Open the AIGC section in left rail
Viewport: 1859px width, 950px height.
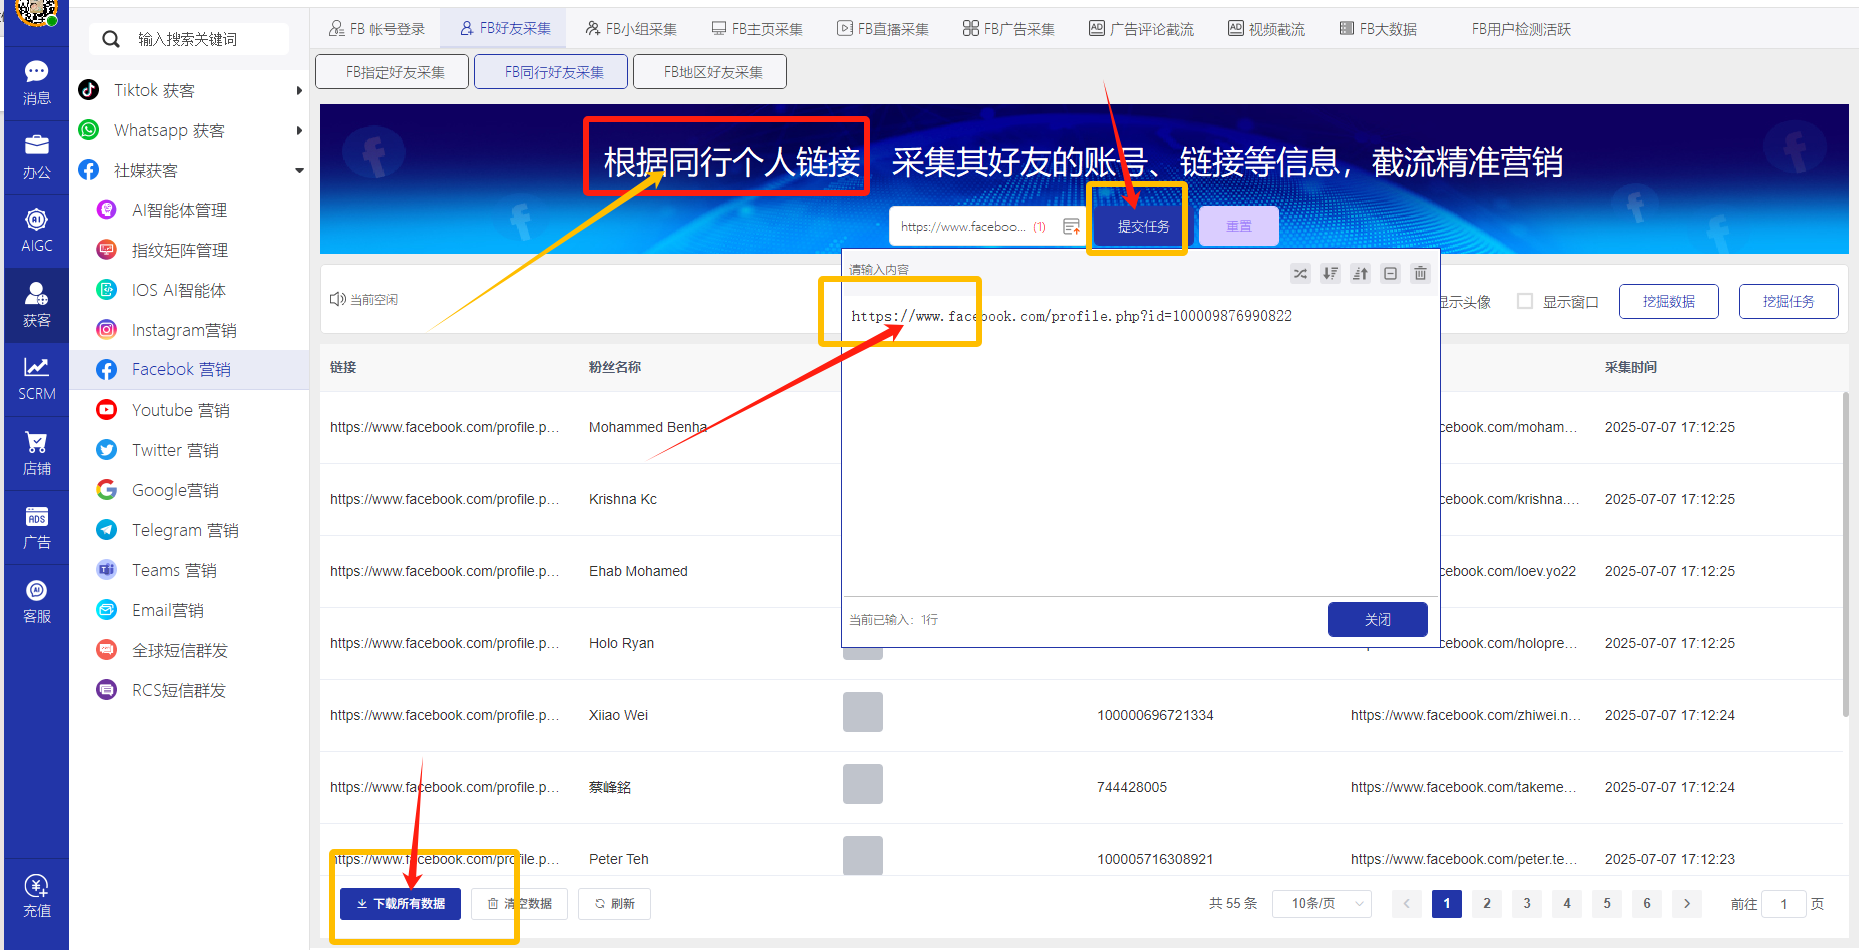36,228
